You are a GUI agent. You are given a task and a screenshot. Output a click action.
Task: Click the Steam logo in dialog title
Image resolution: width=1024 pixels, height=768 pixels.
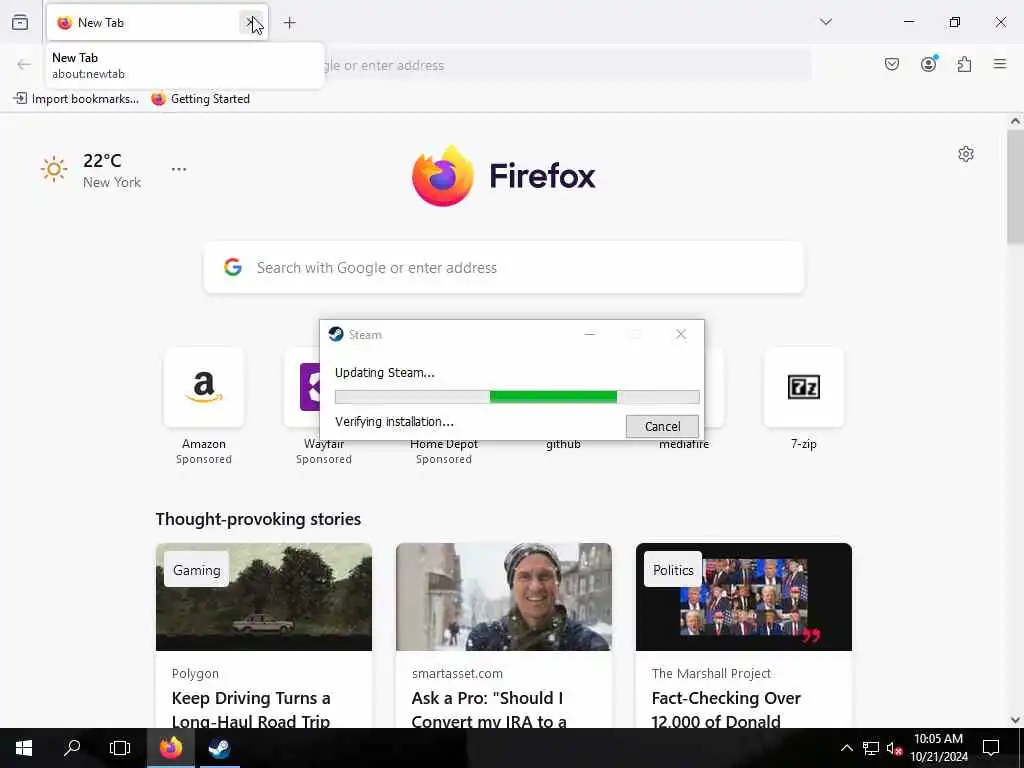pyautogui.click(x=336, y=334)
